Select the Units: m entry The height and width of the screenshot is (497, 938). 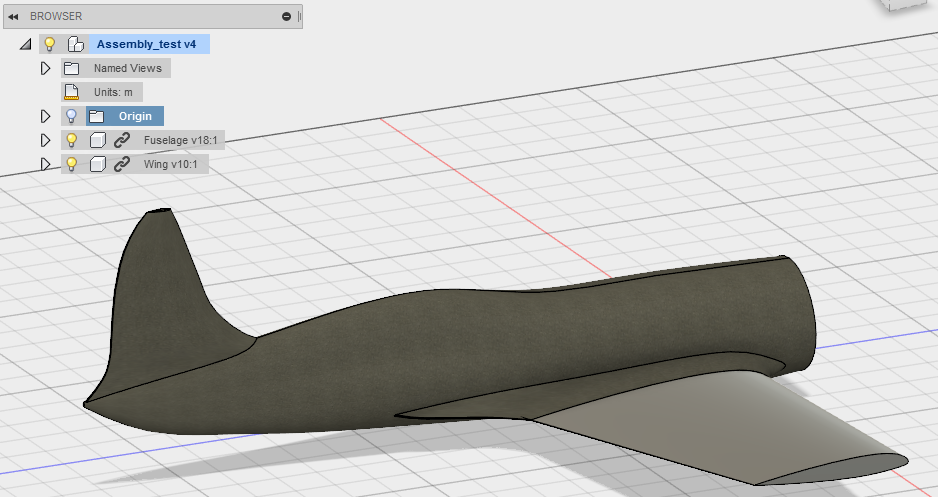click(x=113, y=92)
